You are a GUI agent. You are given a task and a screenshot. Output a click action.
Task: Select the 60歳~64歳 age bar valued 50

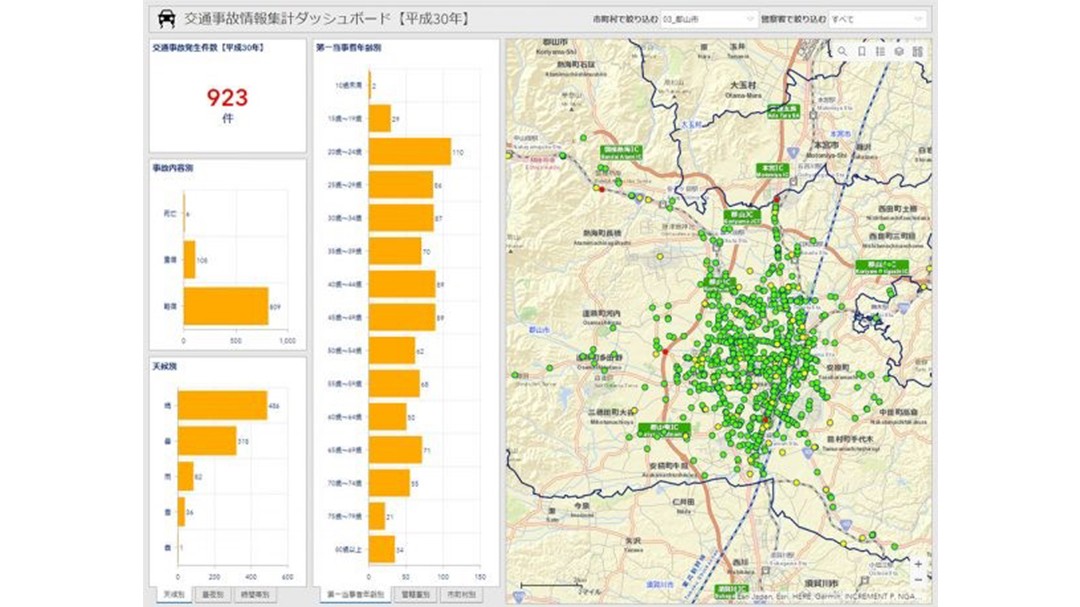tap(388, 417)
